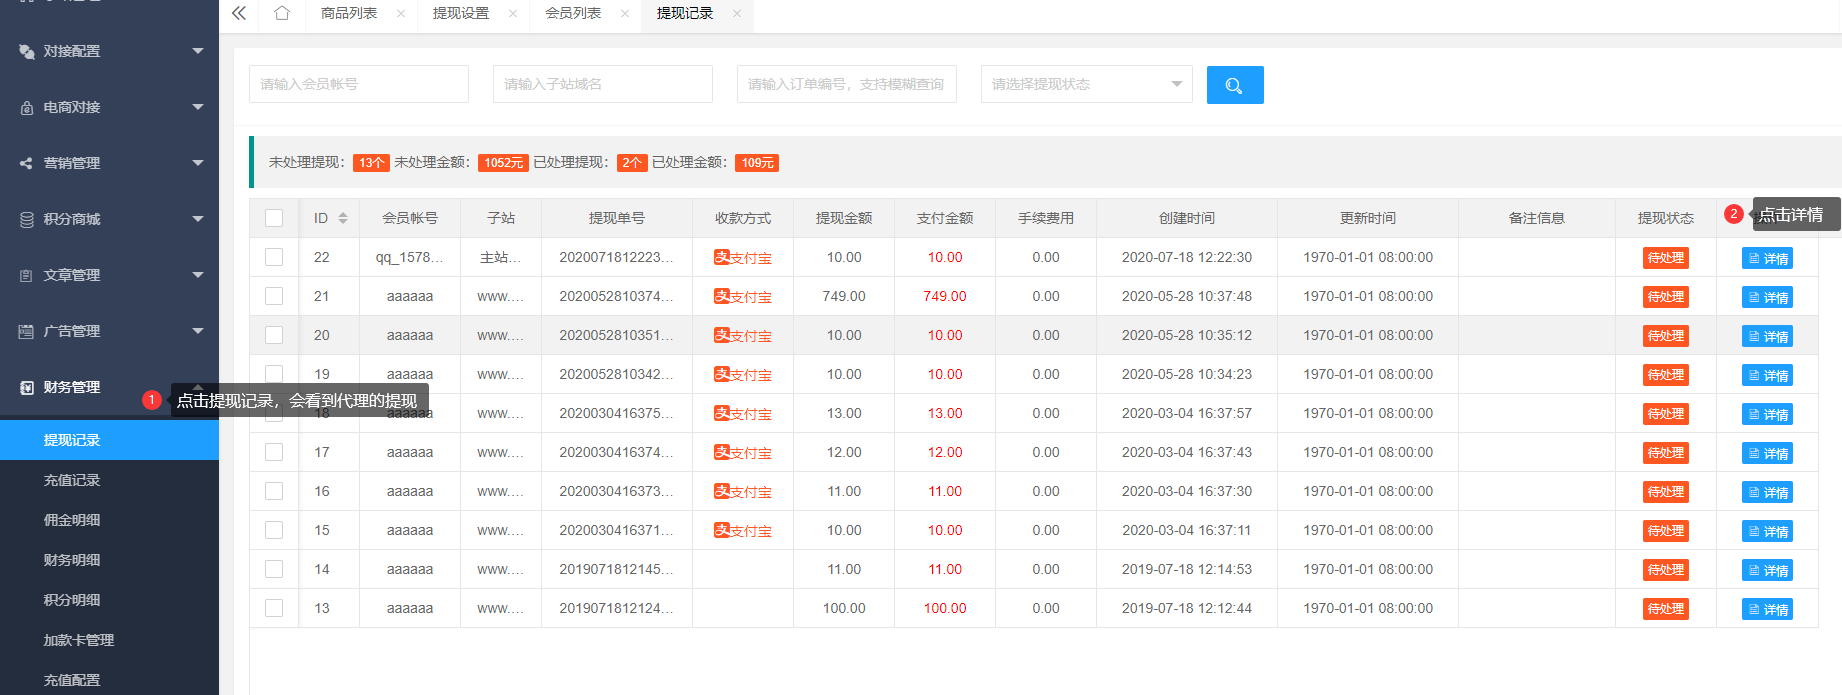Open the 请选择提现状态 dropdown
Viewport: 1842px width, 695px height.
click(x=1087, y=84)
